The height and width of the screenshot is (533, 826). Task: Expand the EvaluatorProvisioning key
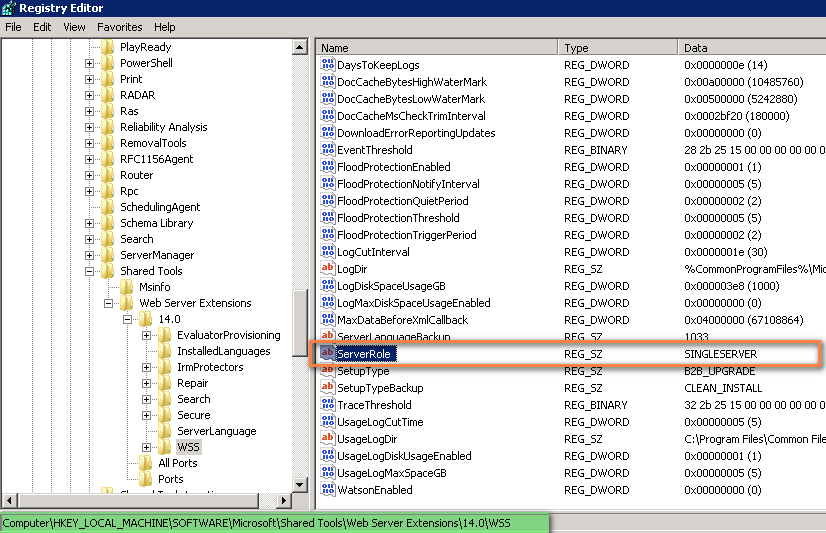point(146,335)
